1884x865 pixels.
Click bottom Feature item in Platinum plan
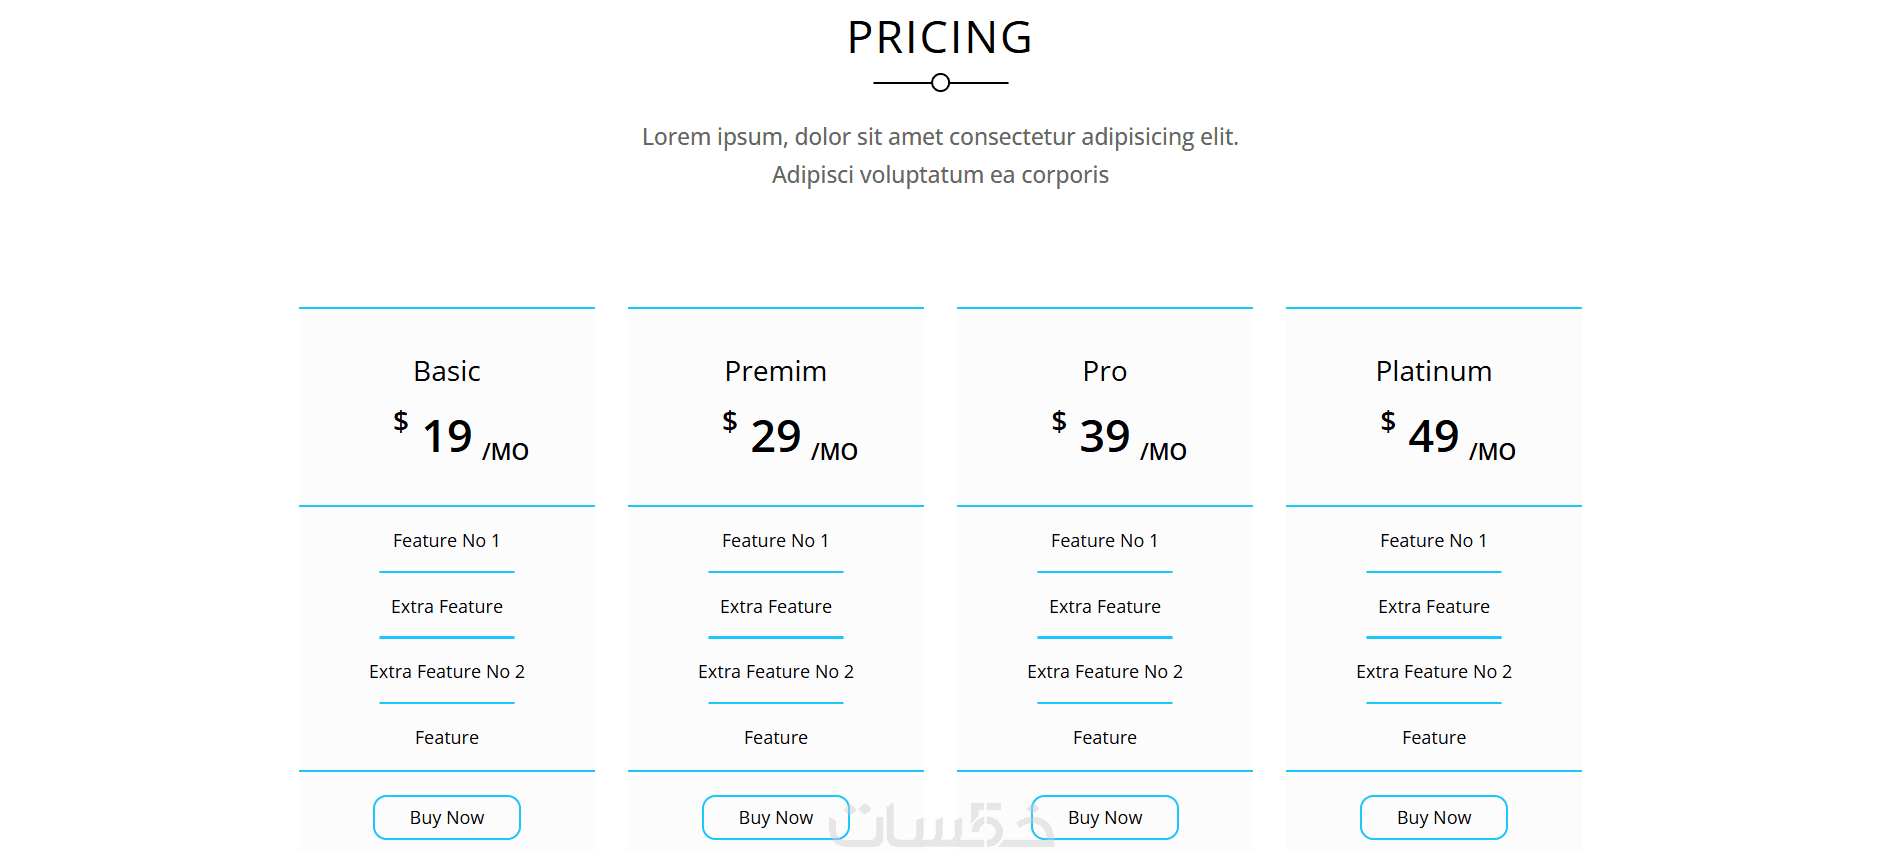(1434, 738)
